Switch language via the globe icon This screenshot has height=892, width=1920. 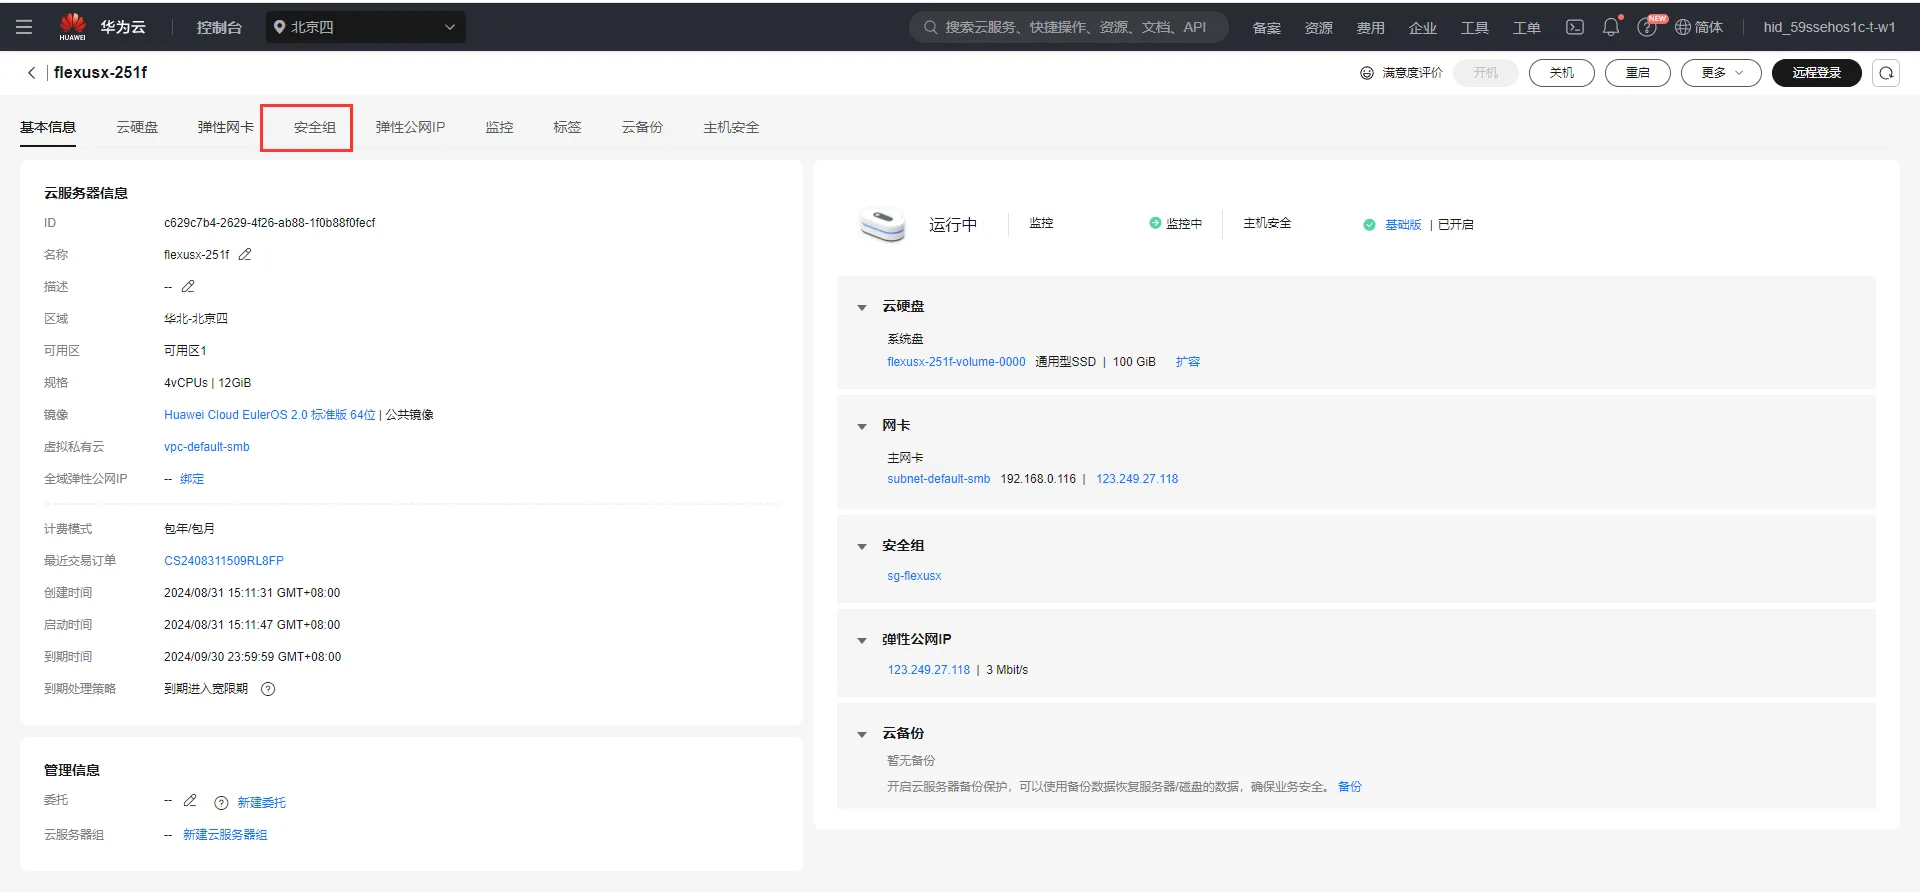(x=1683, y=27)
